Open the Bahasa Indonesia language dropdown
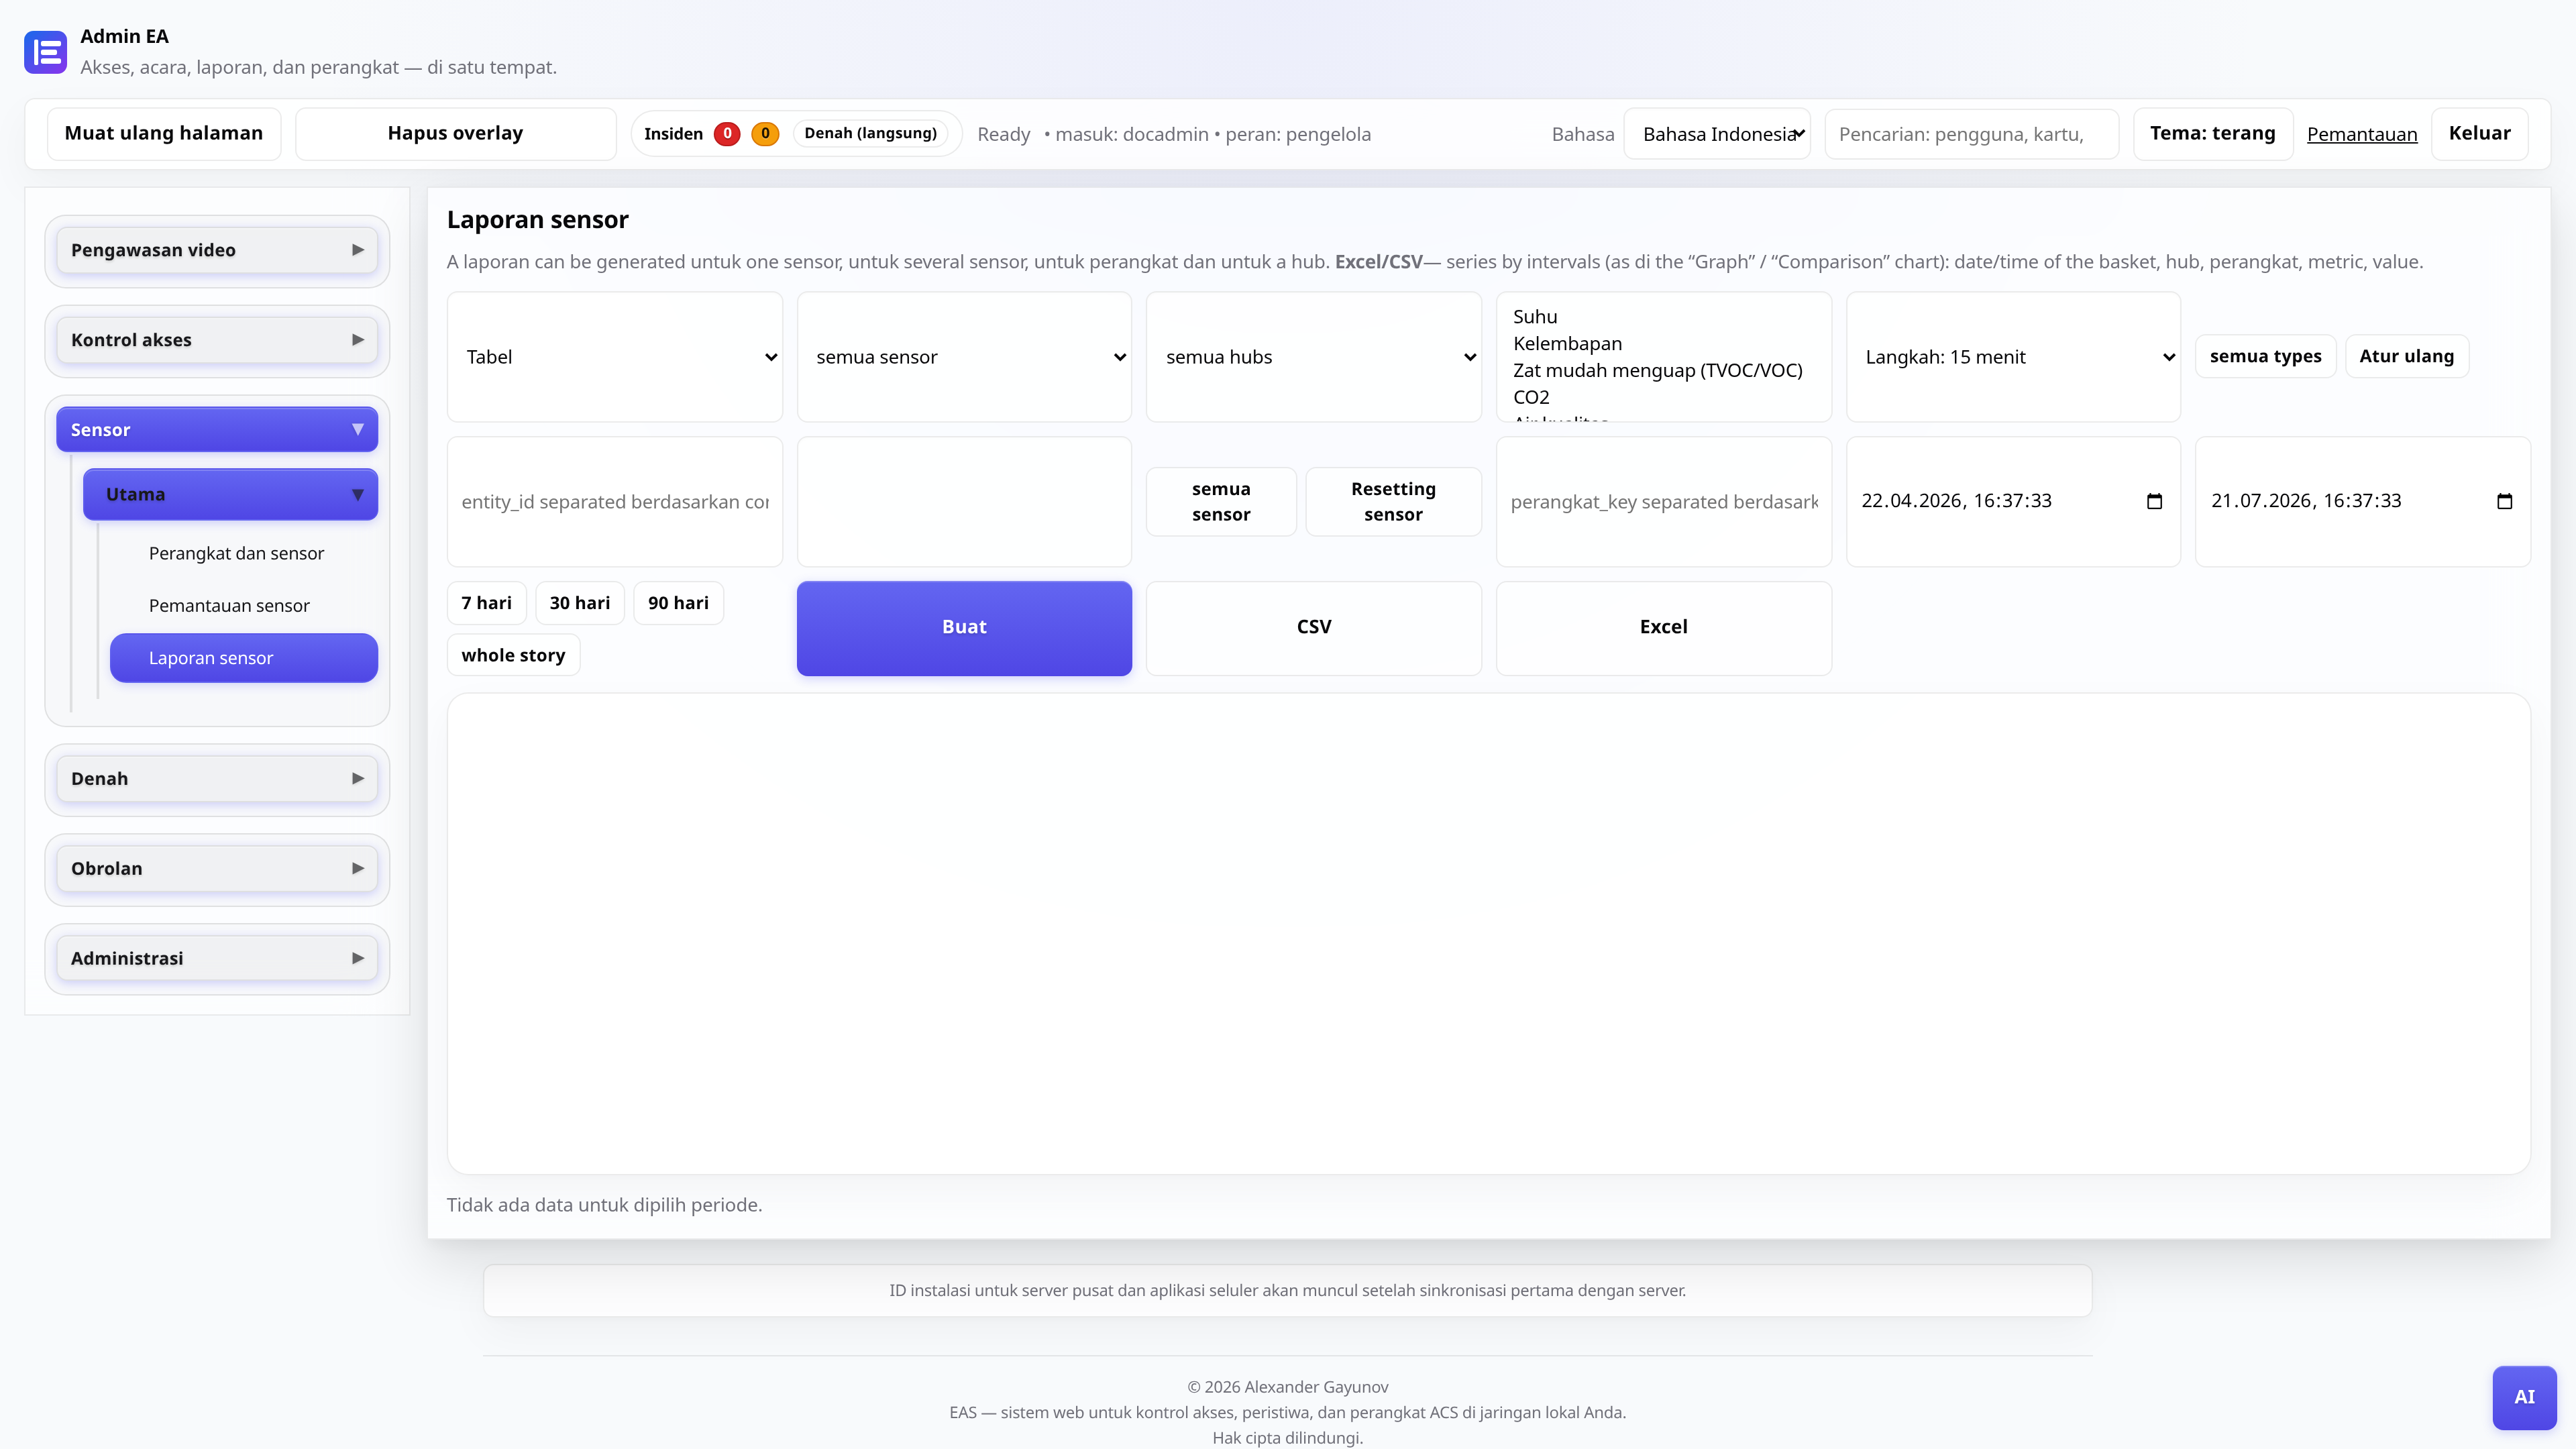Image resolution: width=2576 pixels, height=1449 pixels. 1717,134
